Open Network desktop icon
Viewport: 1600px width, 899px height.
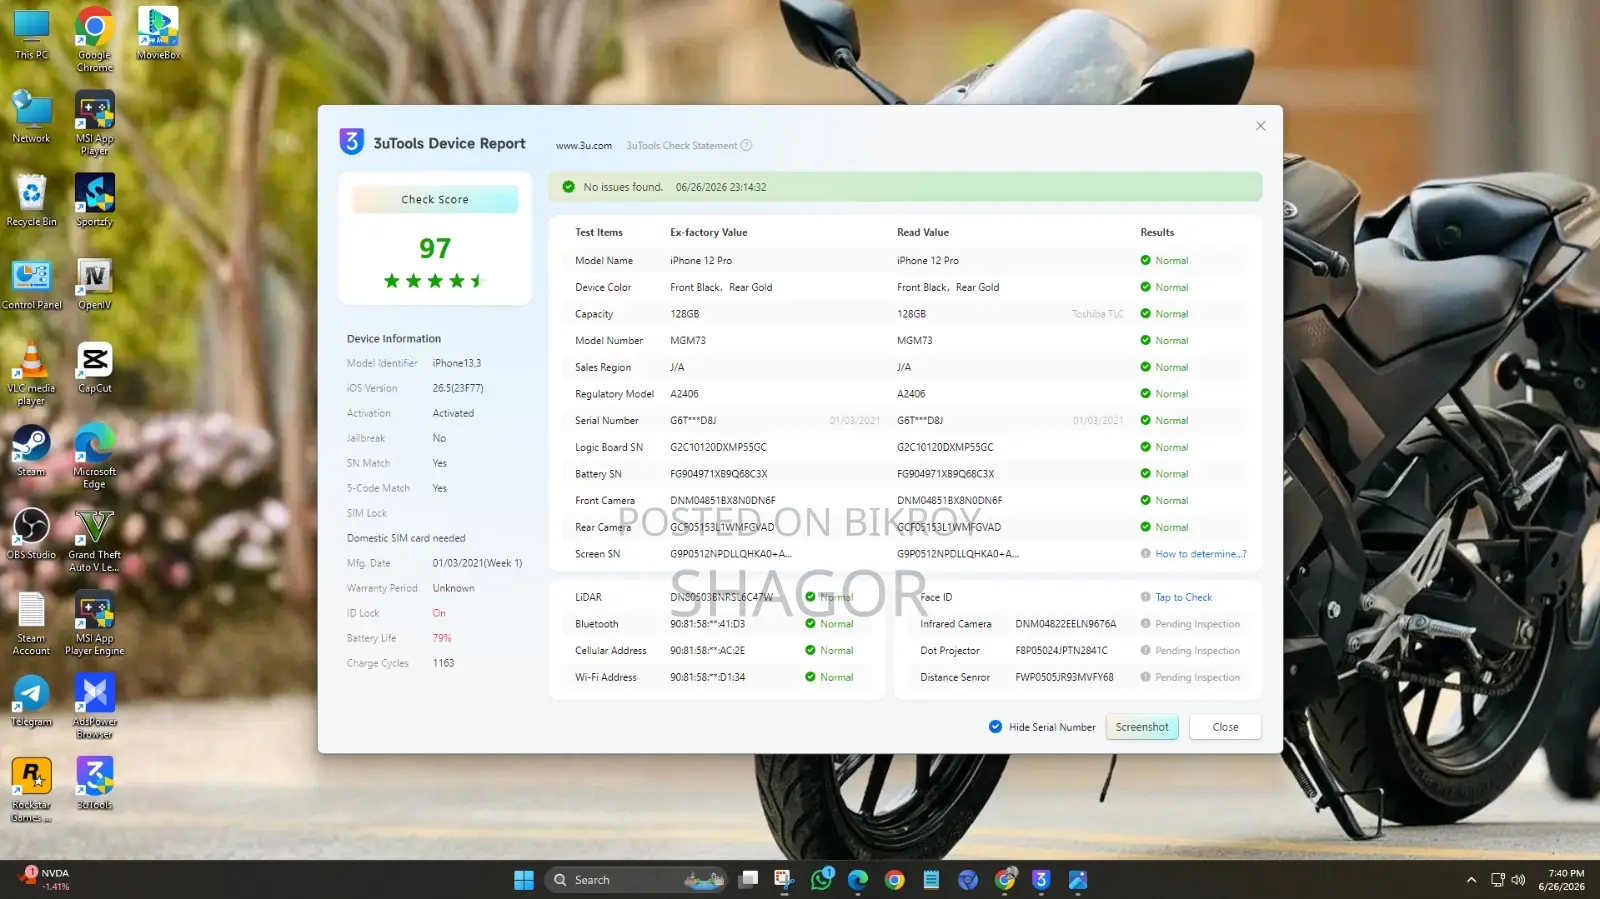[x=31, y=118]
